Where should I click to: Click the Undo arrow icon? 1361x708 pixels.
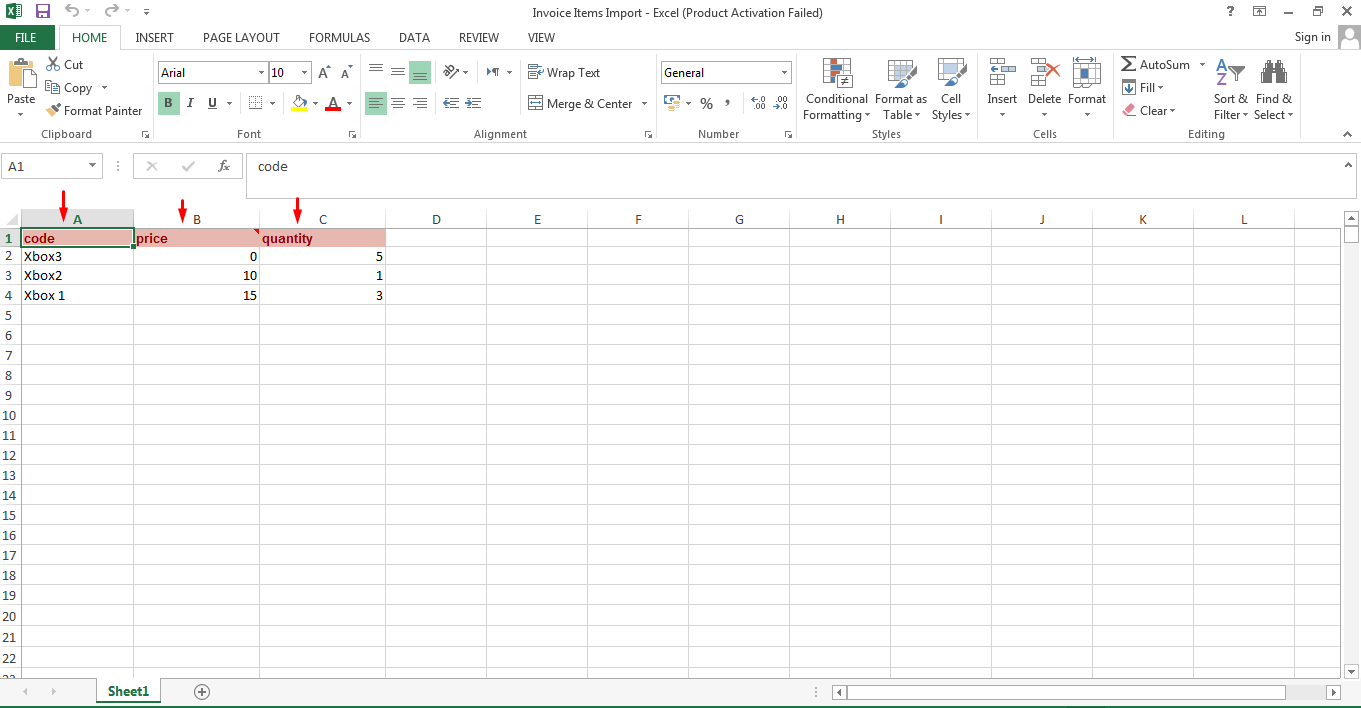click(72, 12)
